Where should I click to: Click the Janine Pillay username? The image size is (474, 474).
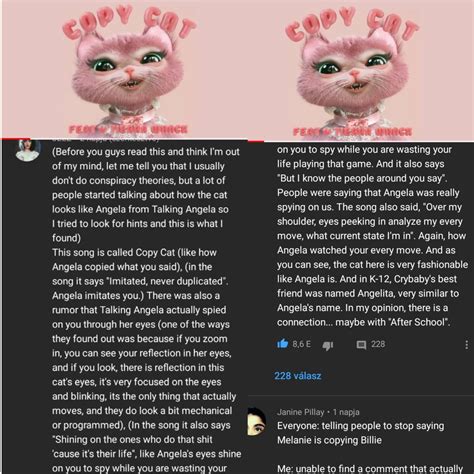point(300,412)
